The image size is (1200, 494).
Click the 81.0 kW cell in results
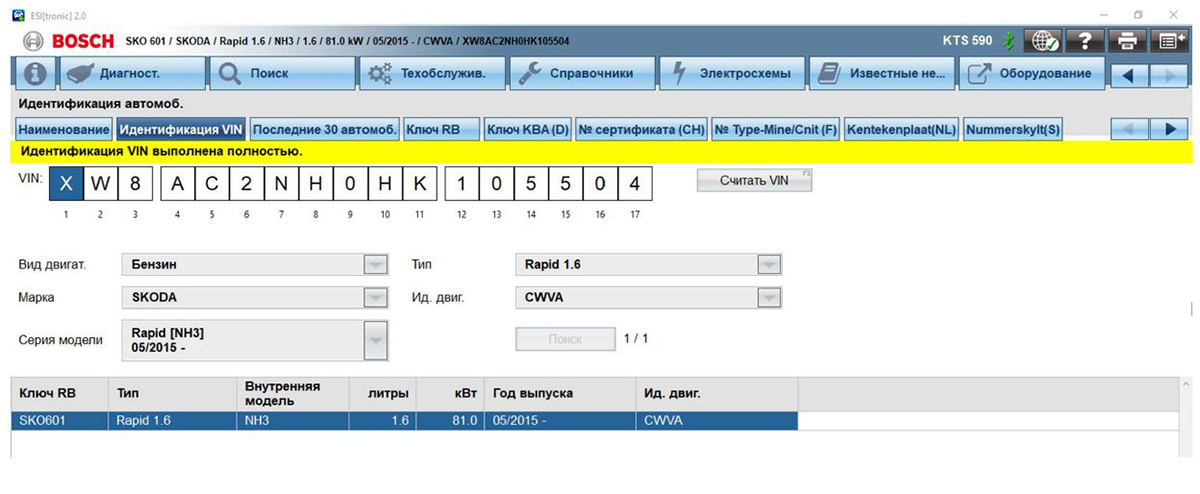click(448, 421)
